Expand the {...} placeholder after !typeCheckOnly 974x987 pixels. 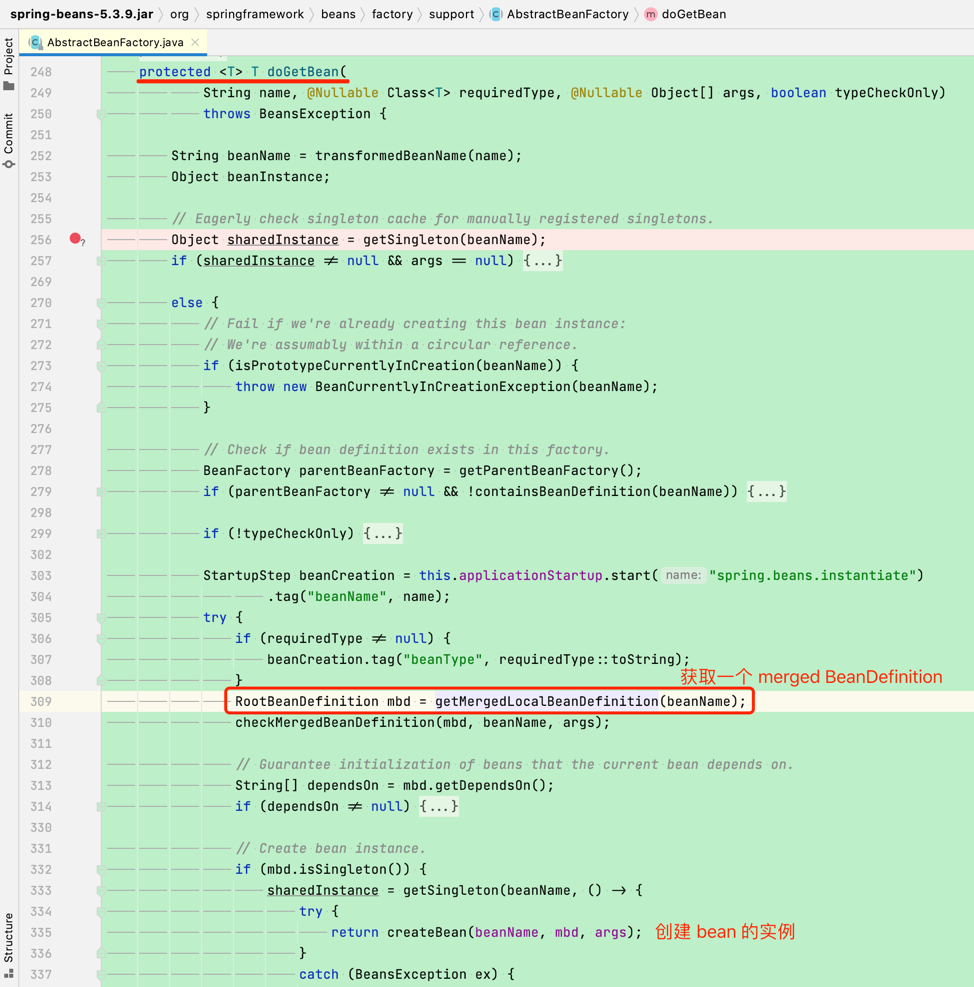pos(383,533)
